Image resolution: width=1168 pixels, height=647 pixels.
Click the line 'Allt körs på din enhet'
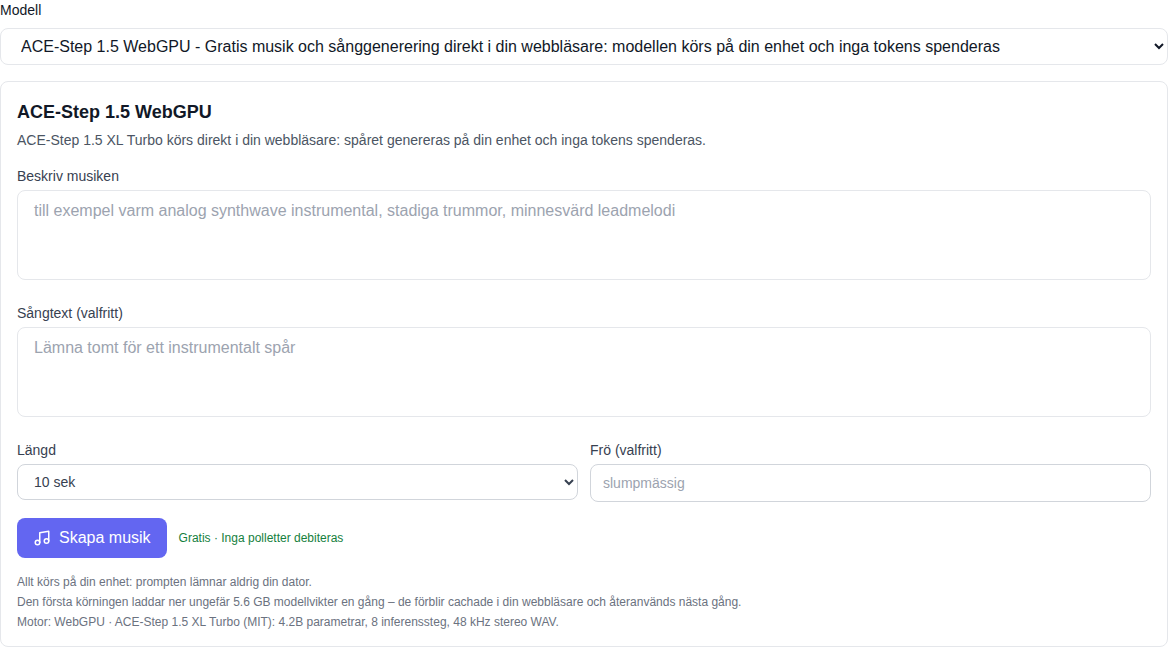pyautogui.click(x=165, y=581)
